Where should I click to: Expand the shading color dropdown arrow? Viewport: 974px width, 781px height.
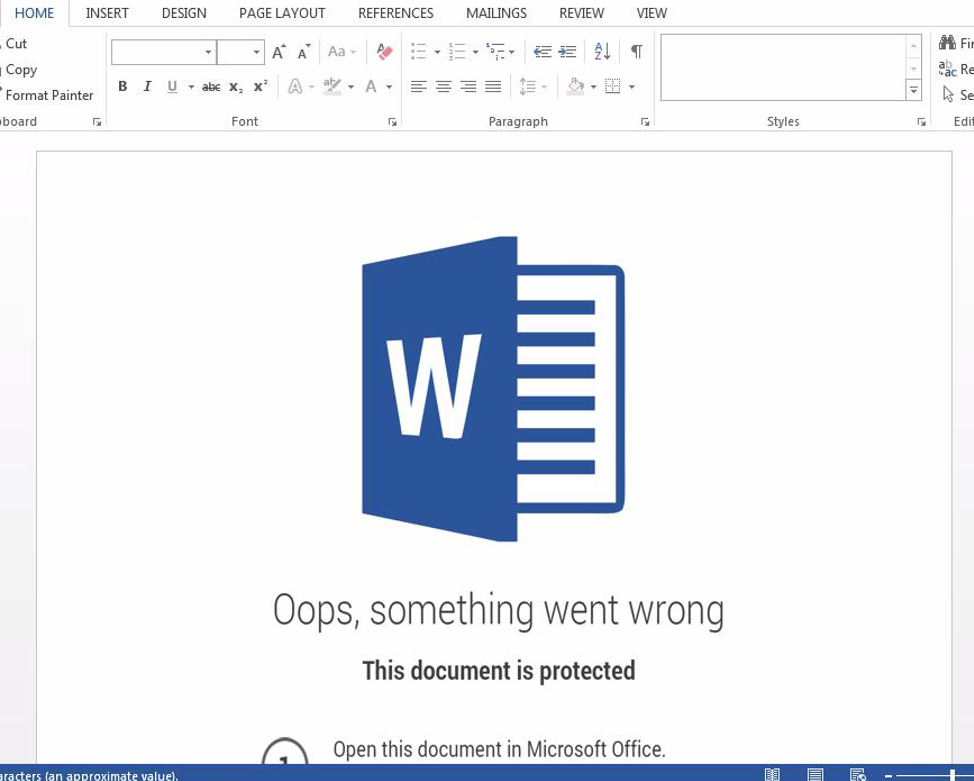[593, 87]
